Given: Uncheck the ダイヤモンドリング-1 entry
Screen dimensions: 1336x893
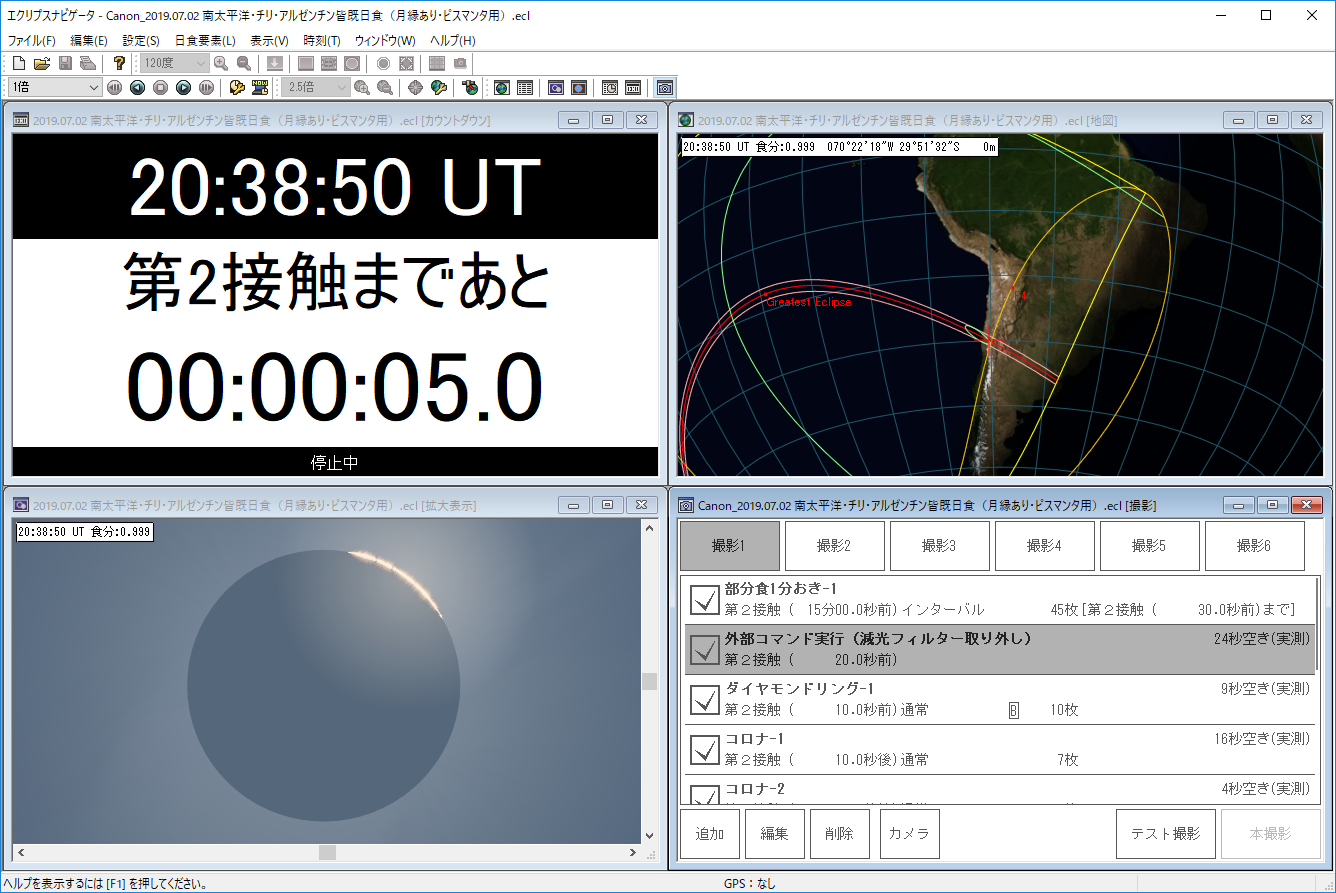Looking at the screenshot, I should coord(705,700).
